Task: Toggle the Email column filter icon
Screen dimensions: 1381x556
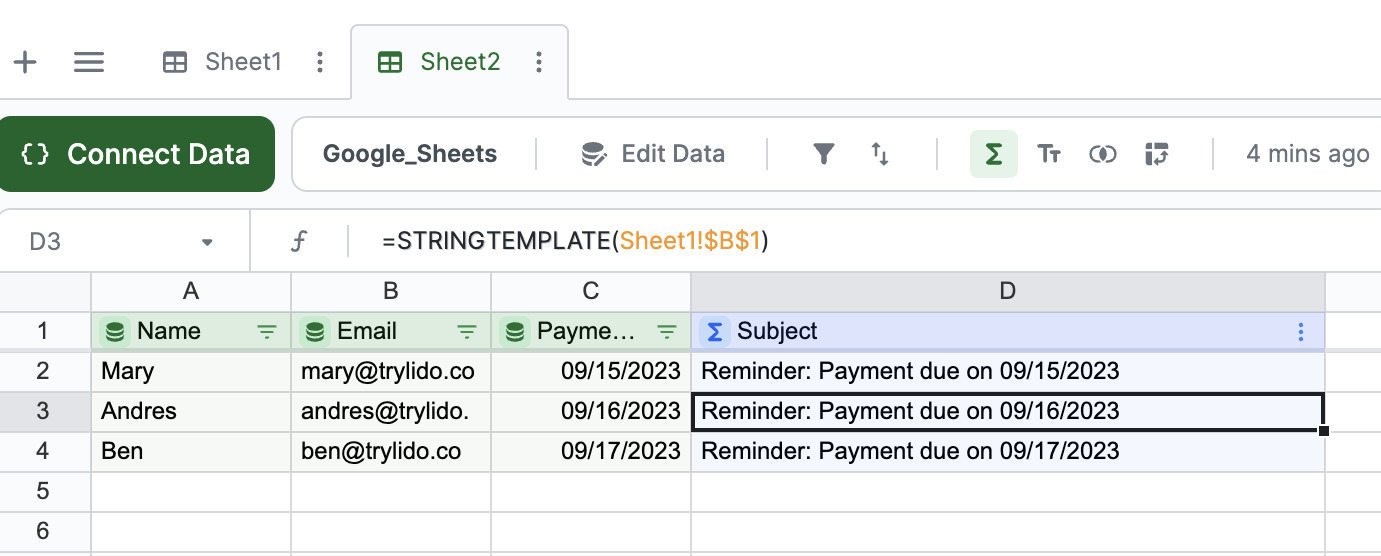Action: coord(467,332)
